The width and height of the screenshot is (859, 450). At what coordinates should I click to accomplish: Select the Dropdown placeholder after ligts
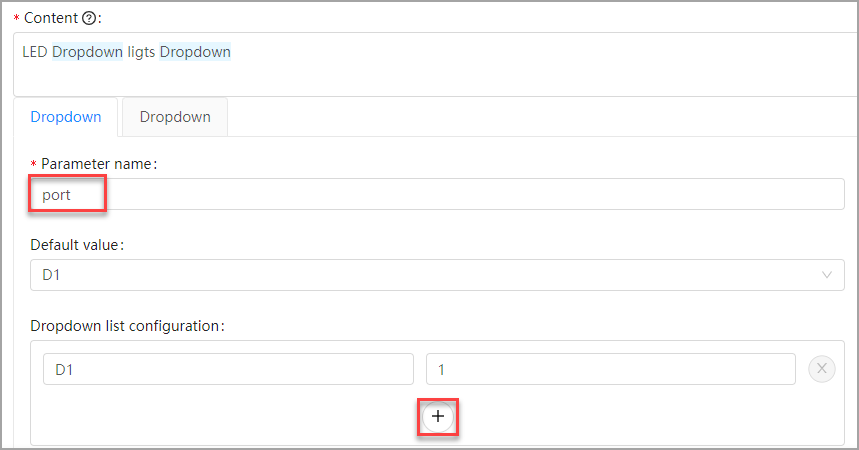[x=195, y=52]
